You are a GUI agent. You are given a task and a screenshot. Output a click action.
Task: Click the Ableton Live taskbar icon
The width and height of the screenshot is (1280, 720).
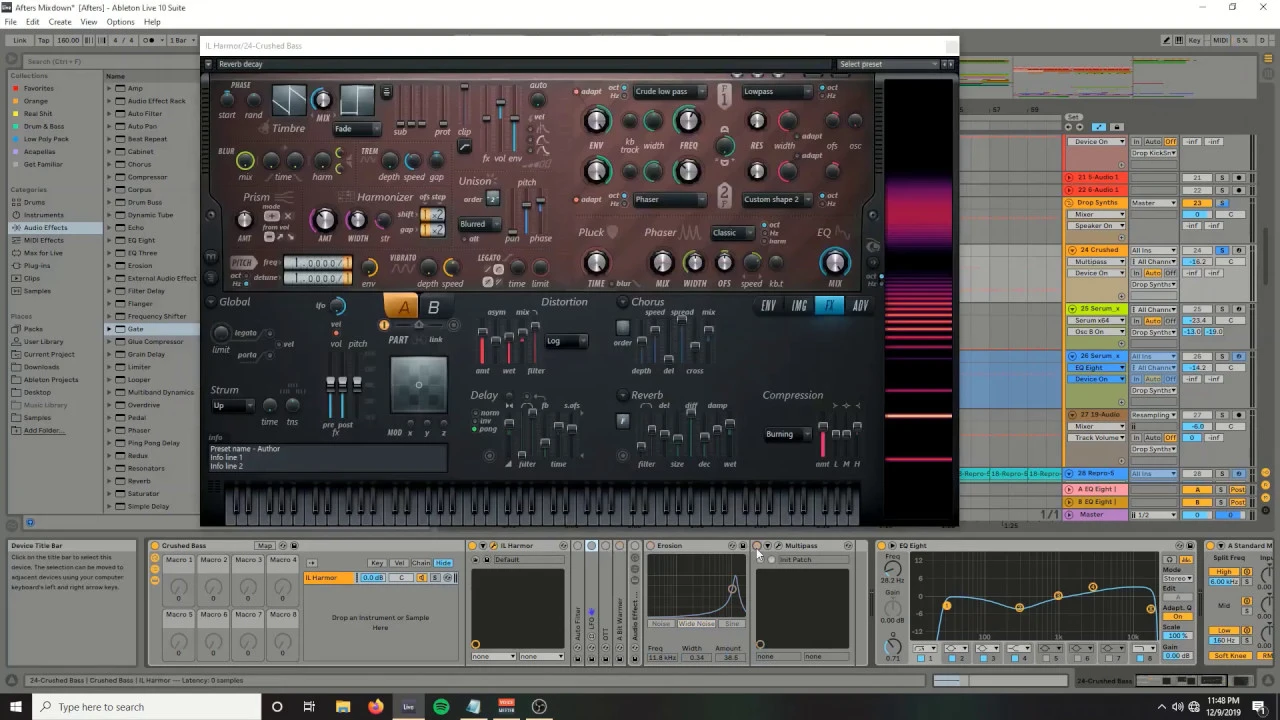coord(408,707)
